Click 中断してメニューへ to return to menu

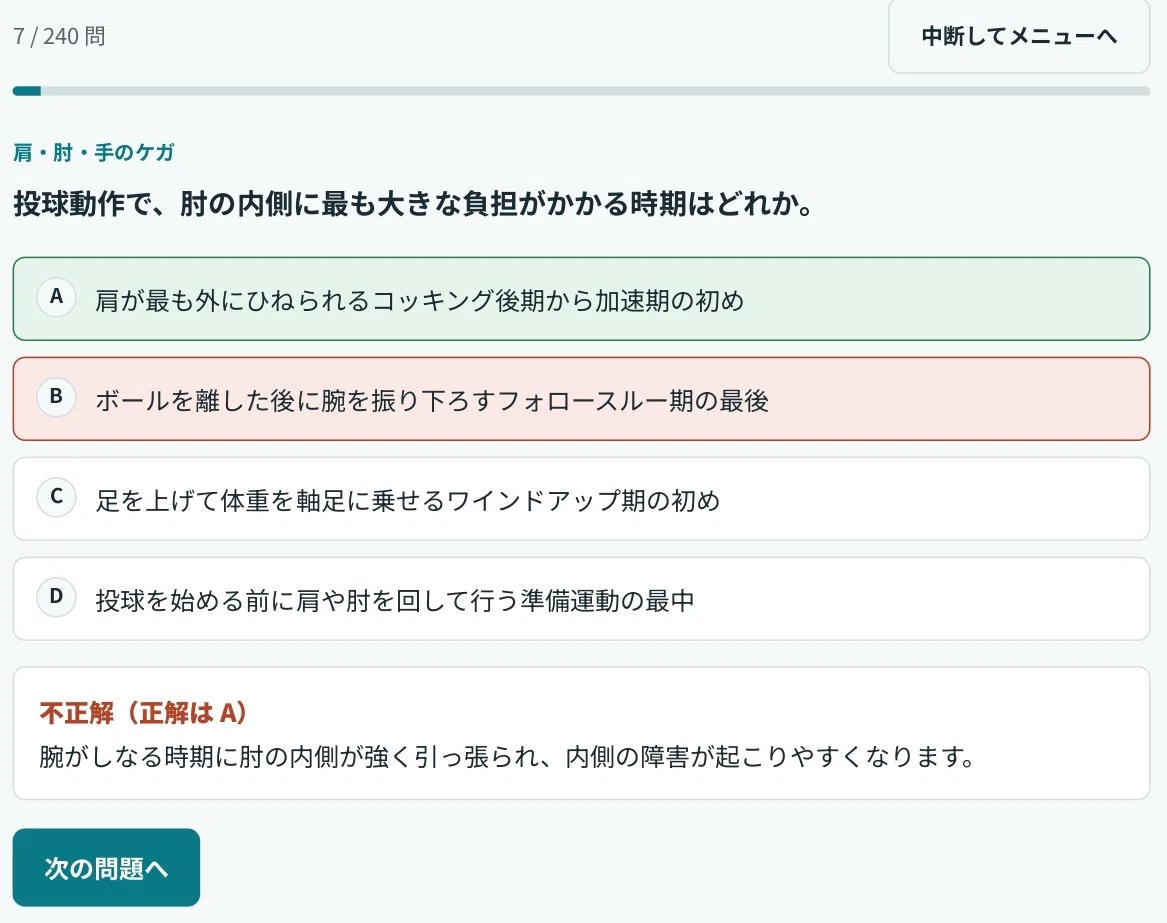pos(1019,36)
